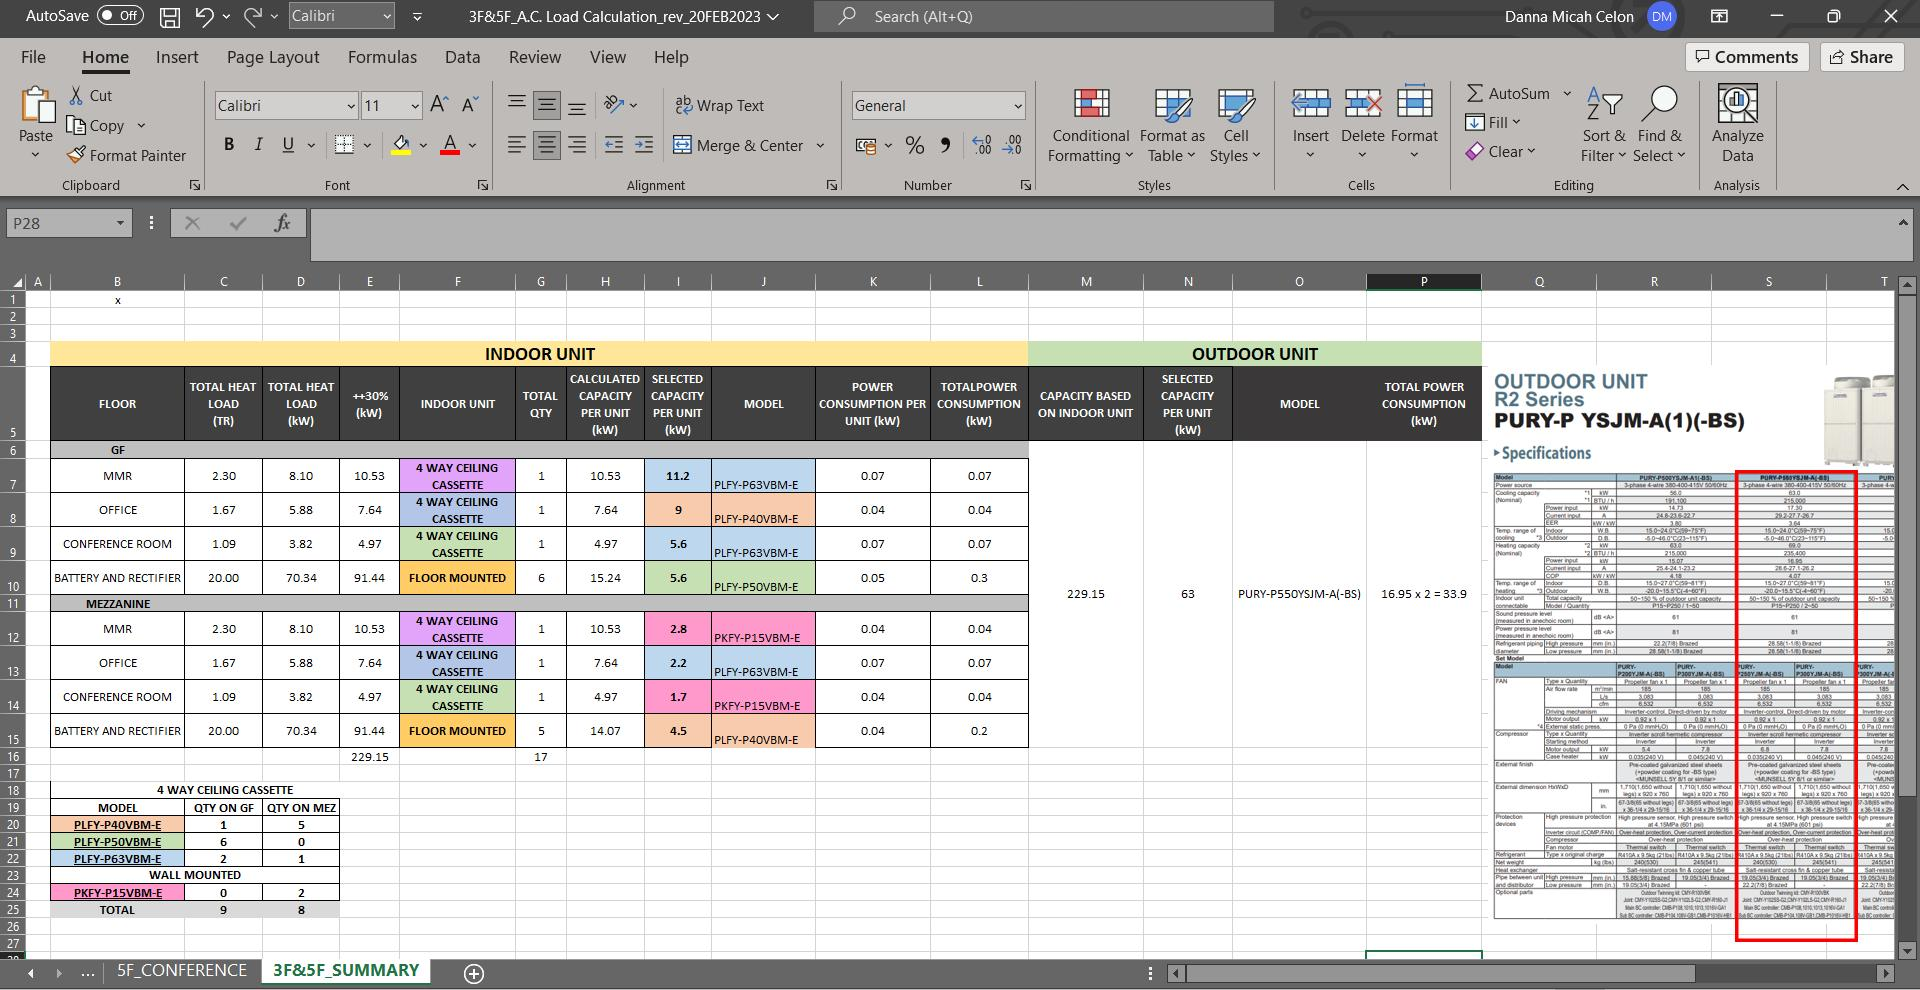Open the Merge & Center dropdown arrow

click(x=820, y=146)
